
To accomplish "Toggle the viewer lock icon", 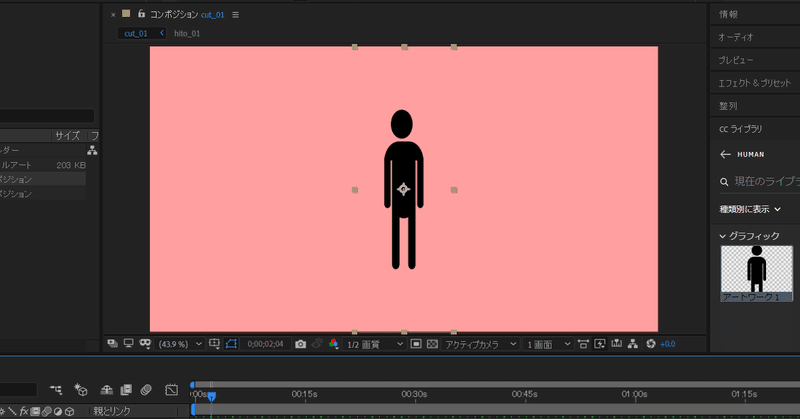I will click(x=141, y=14).
